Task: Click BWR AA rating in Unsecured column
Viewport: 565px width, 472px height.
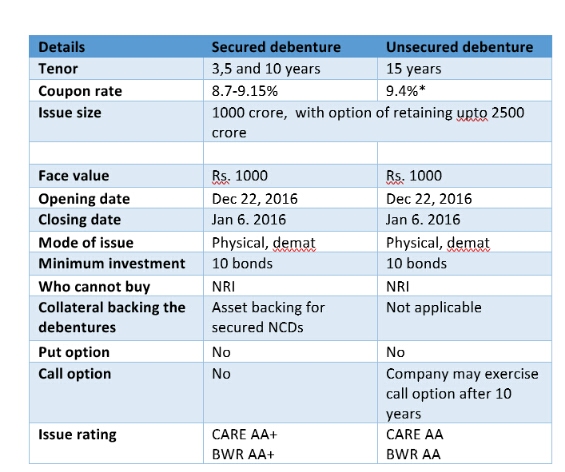Action: [x=413, y=455]
